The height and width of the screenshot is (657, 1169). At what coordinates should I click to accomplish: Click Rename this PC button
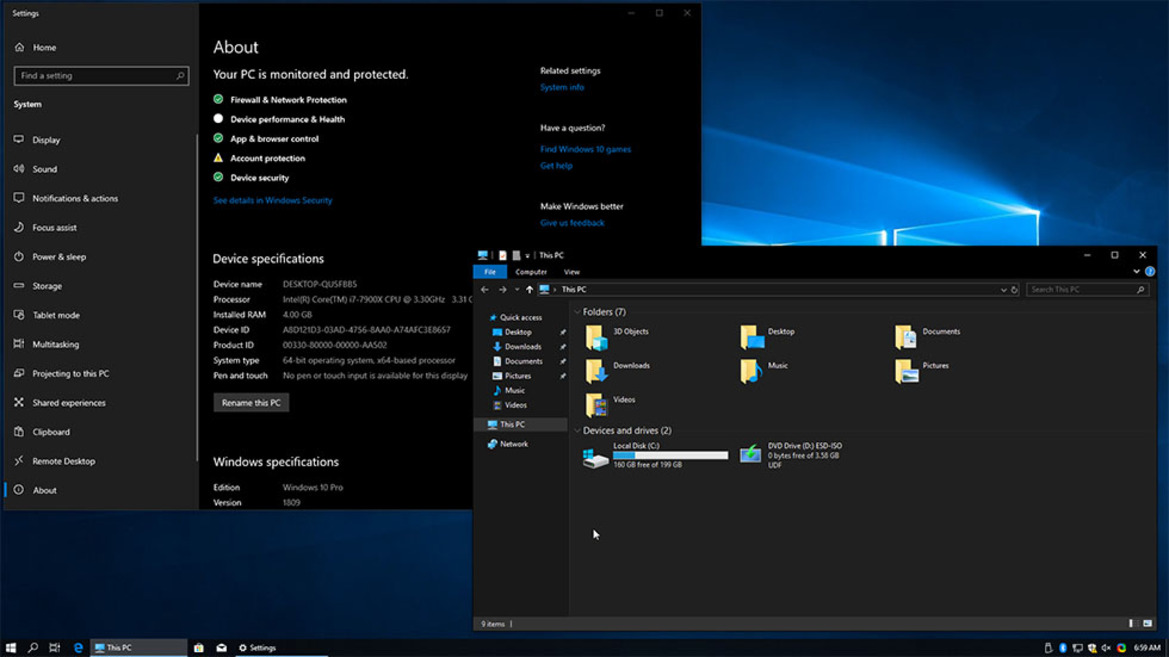[x=251, y=403]
